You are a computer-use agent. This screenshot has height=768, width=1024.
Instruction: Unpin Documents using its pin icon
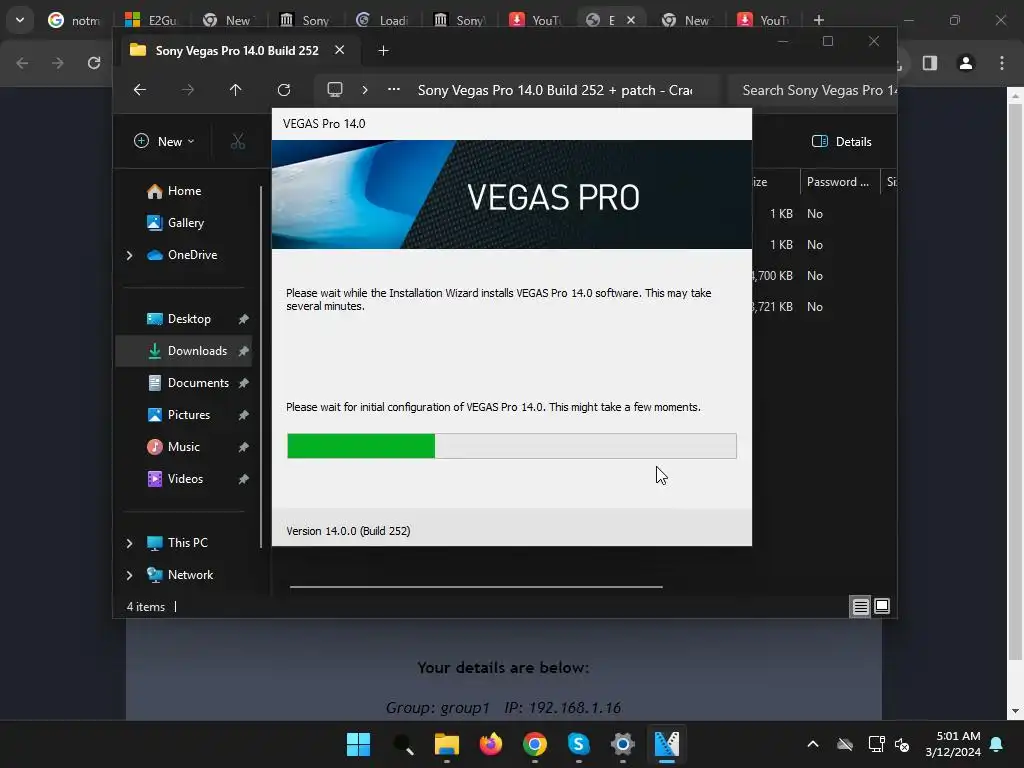244,383
